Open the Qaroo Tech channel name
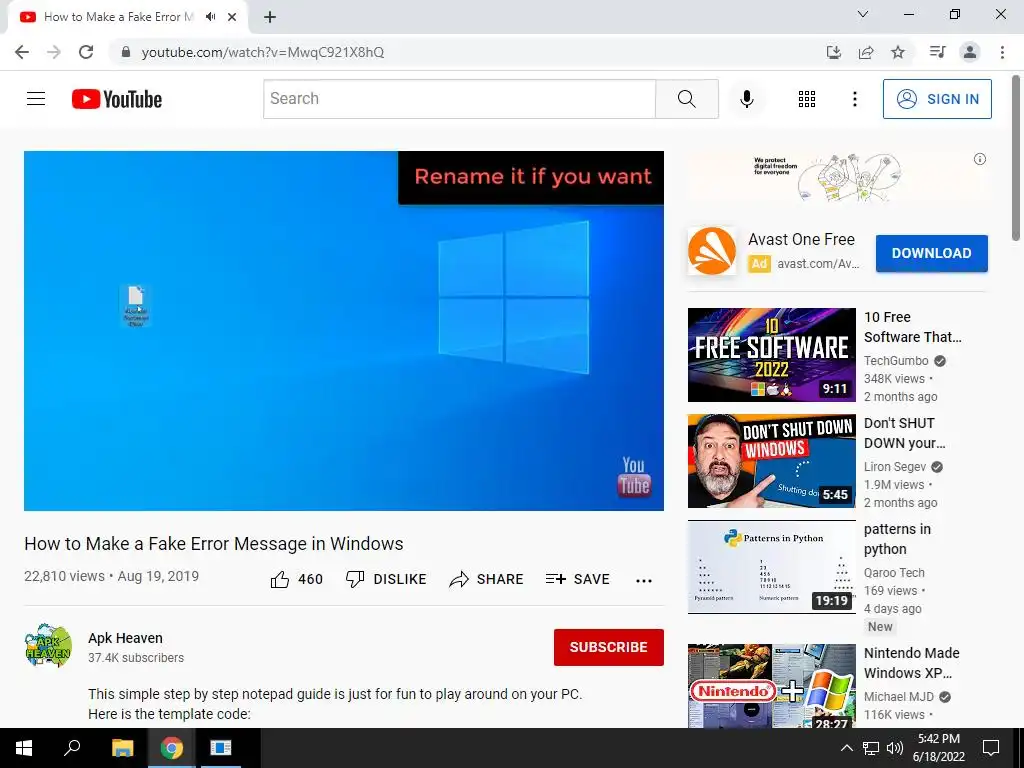Screen dimensions: 1024x768 coord(894,573)
